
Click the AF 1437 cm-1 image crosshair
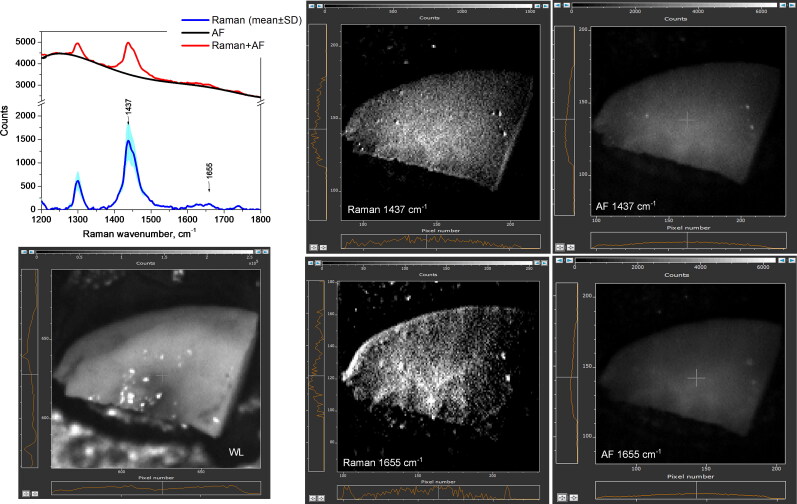coord(688,120)
